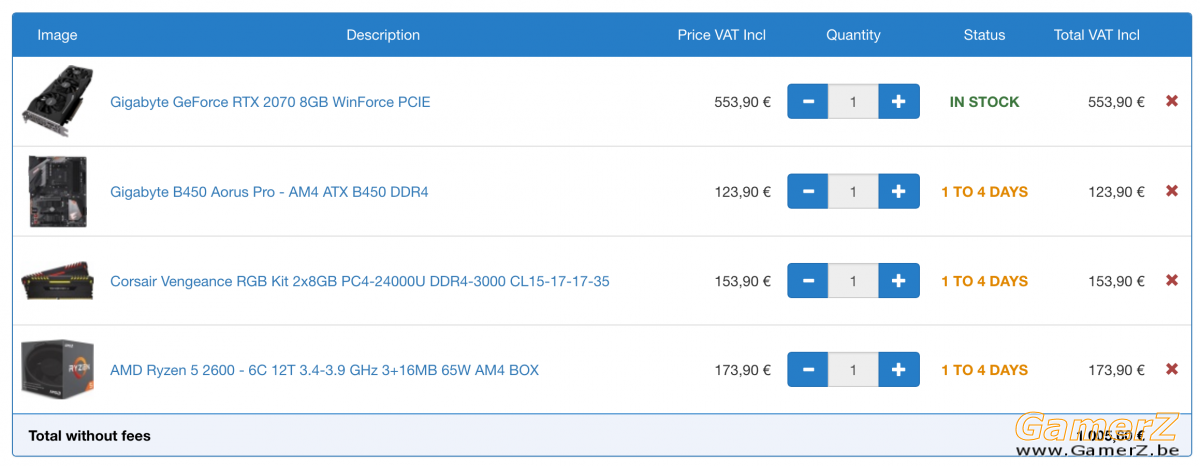Remove the Corsair Vengeance RGB item
The width and height of the screenshot is (1200, 466).
tap(1172, 280)
